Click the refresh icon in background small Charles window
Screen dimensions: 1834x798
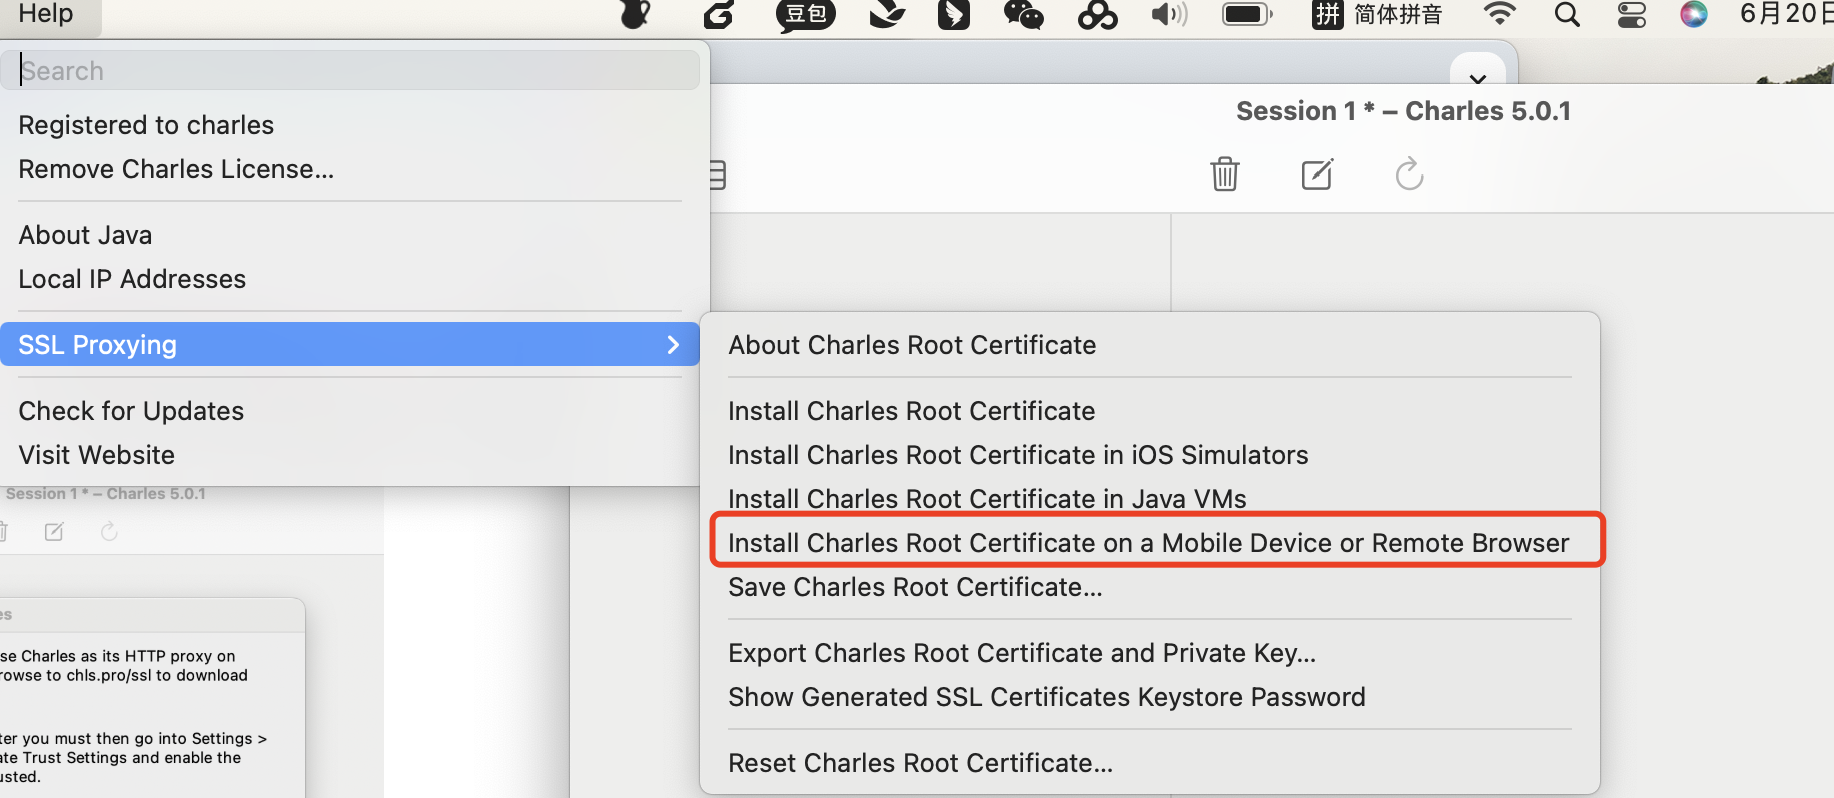click(109, 532)
